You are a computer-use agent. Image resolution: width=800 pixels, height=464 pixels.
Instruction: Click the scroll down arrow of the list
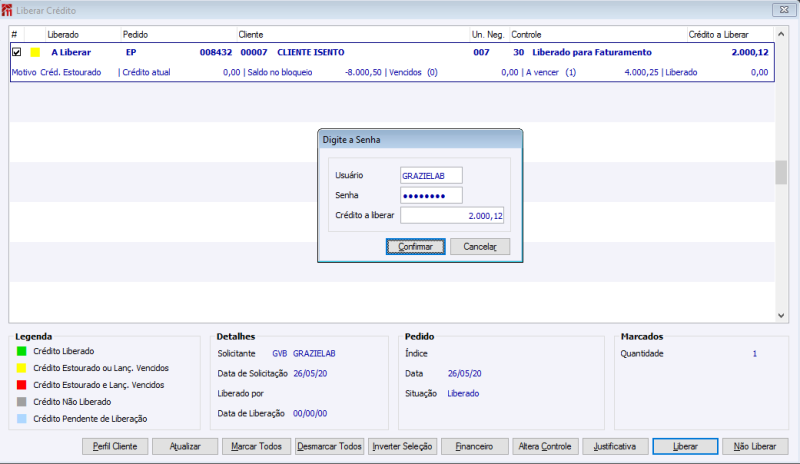click(x=781, y=315)
